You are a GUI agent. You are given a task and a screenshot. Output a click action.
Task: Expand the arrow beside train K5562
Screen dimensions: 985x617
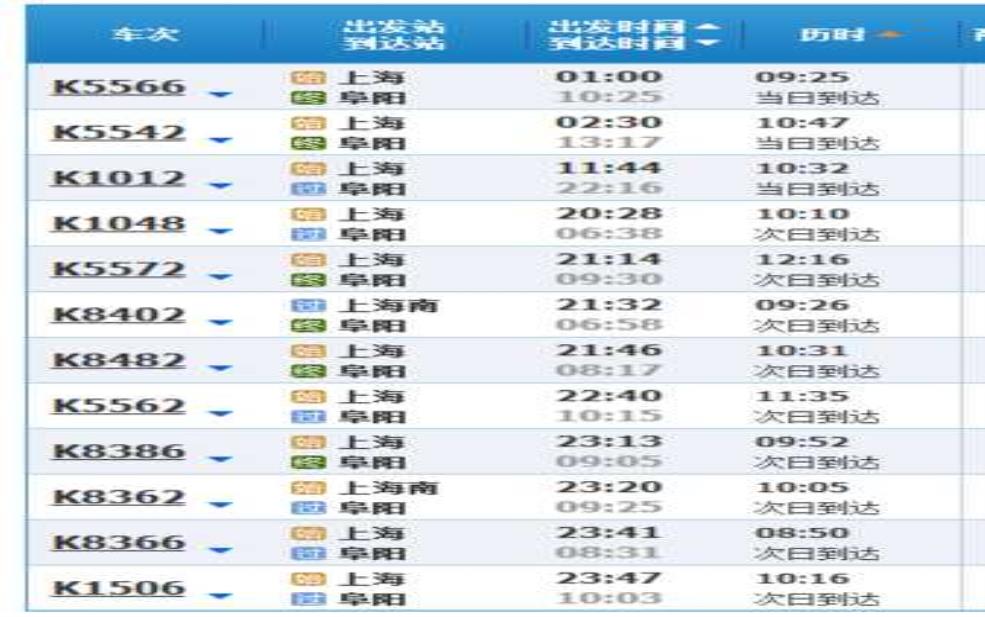(220, 414)
